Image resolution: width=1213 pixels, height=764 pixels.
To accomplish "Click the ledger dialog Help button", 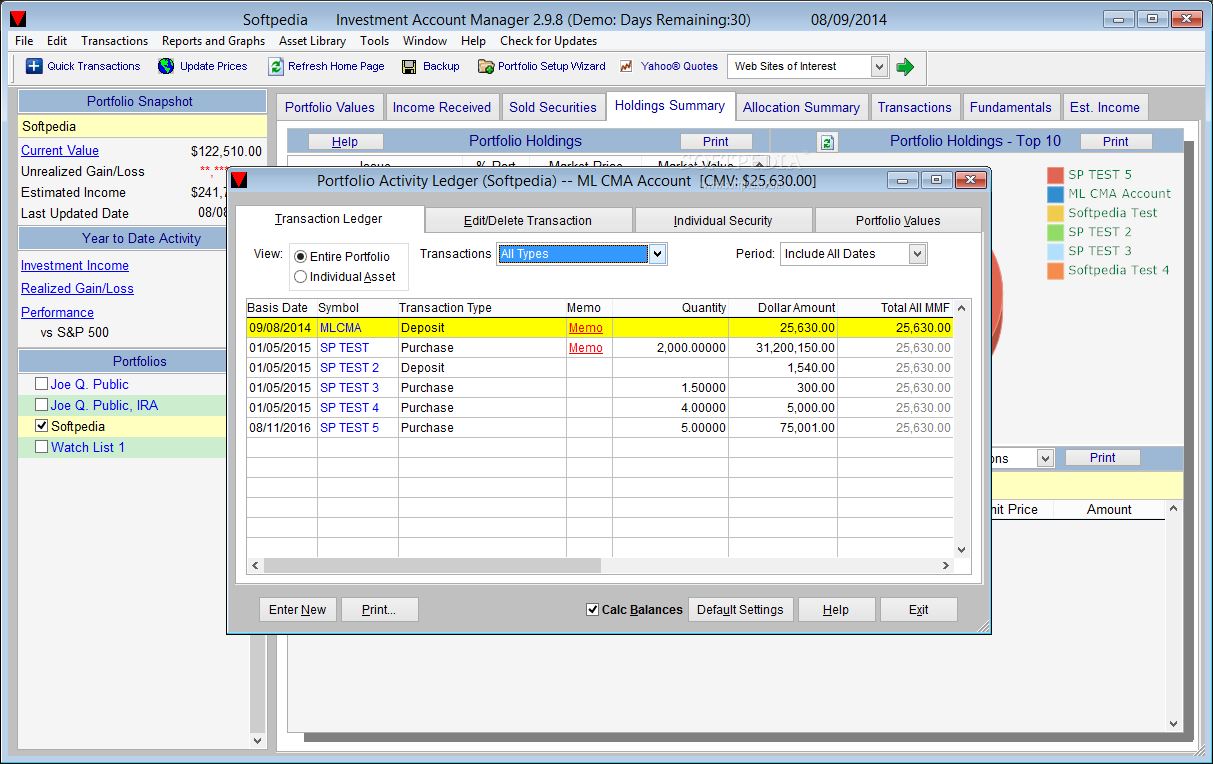I will [836, 610].
